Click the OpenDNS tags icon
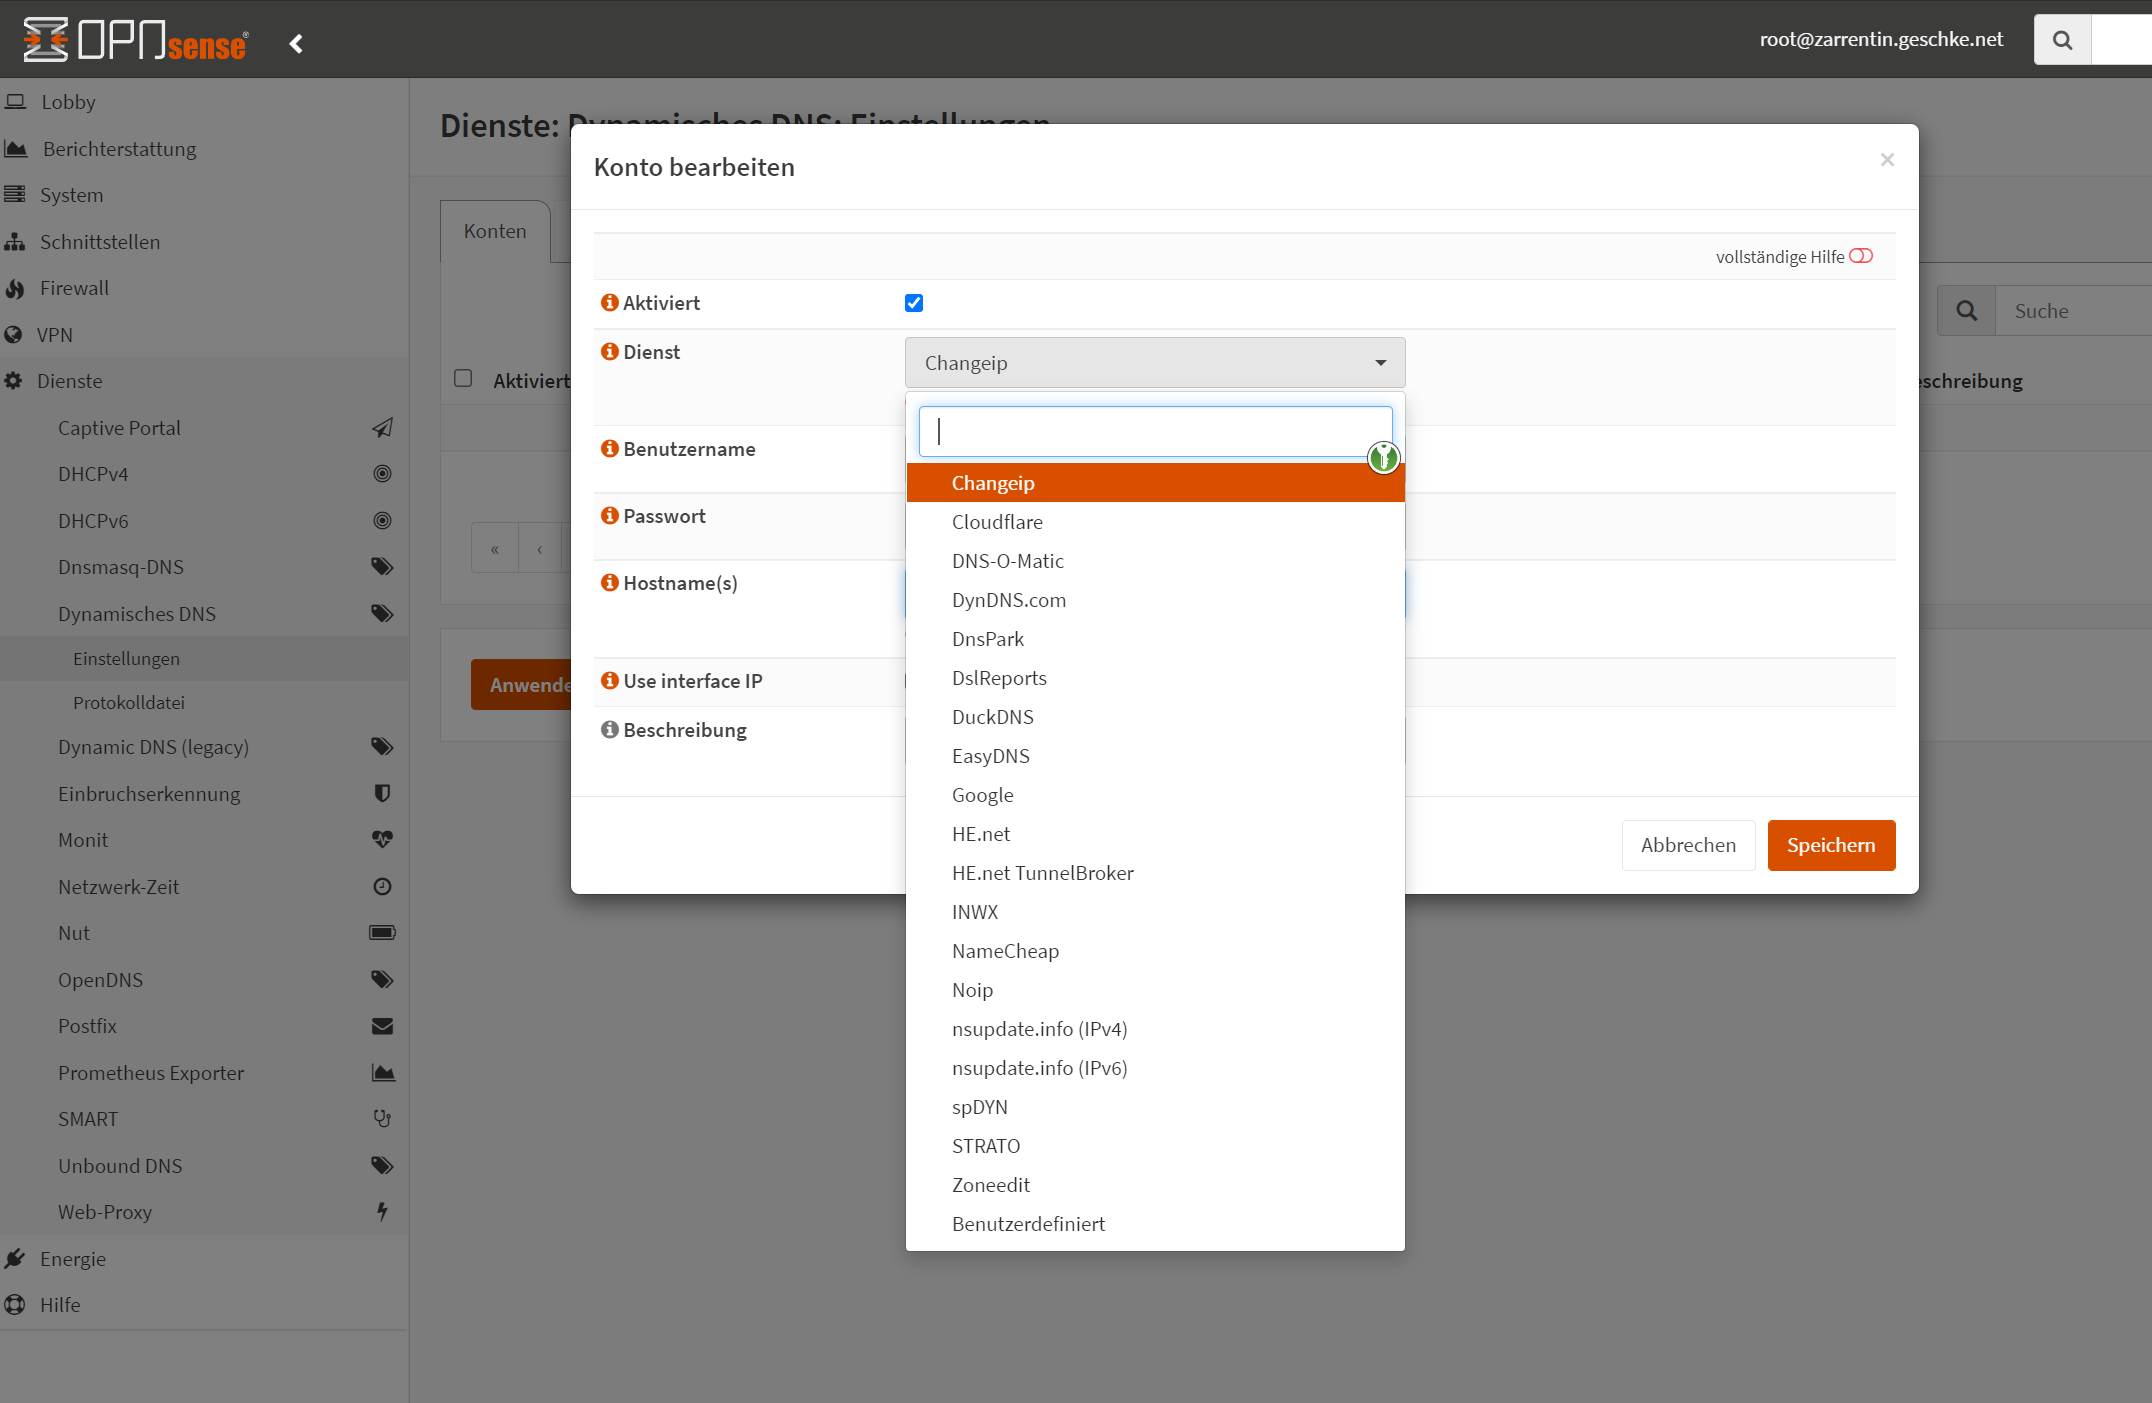The width and height of the screenshot is (2152, 1403). (x=382, y=980)
